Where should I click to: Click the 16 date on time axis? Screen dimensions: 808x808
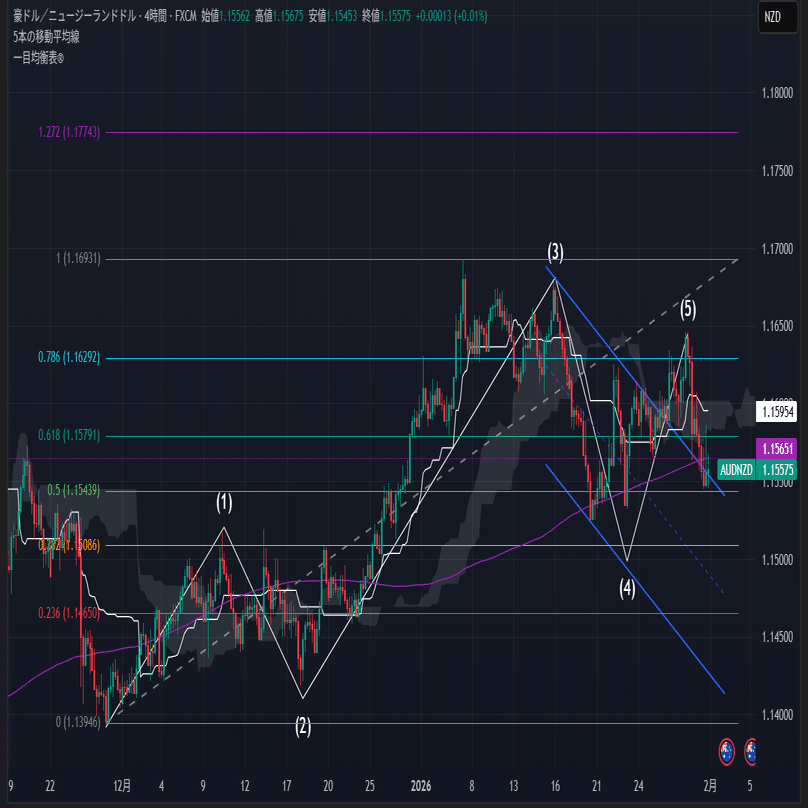pos(555,786)
